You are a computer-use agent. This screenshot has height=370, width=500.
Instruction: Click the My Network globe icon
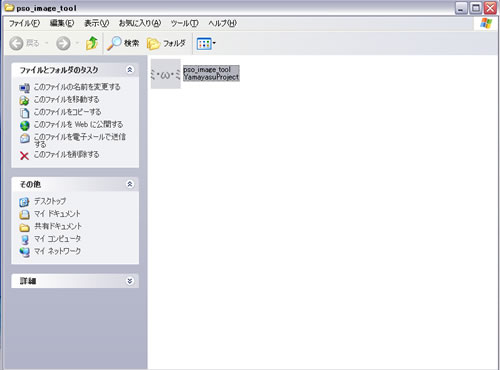24,252
